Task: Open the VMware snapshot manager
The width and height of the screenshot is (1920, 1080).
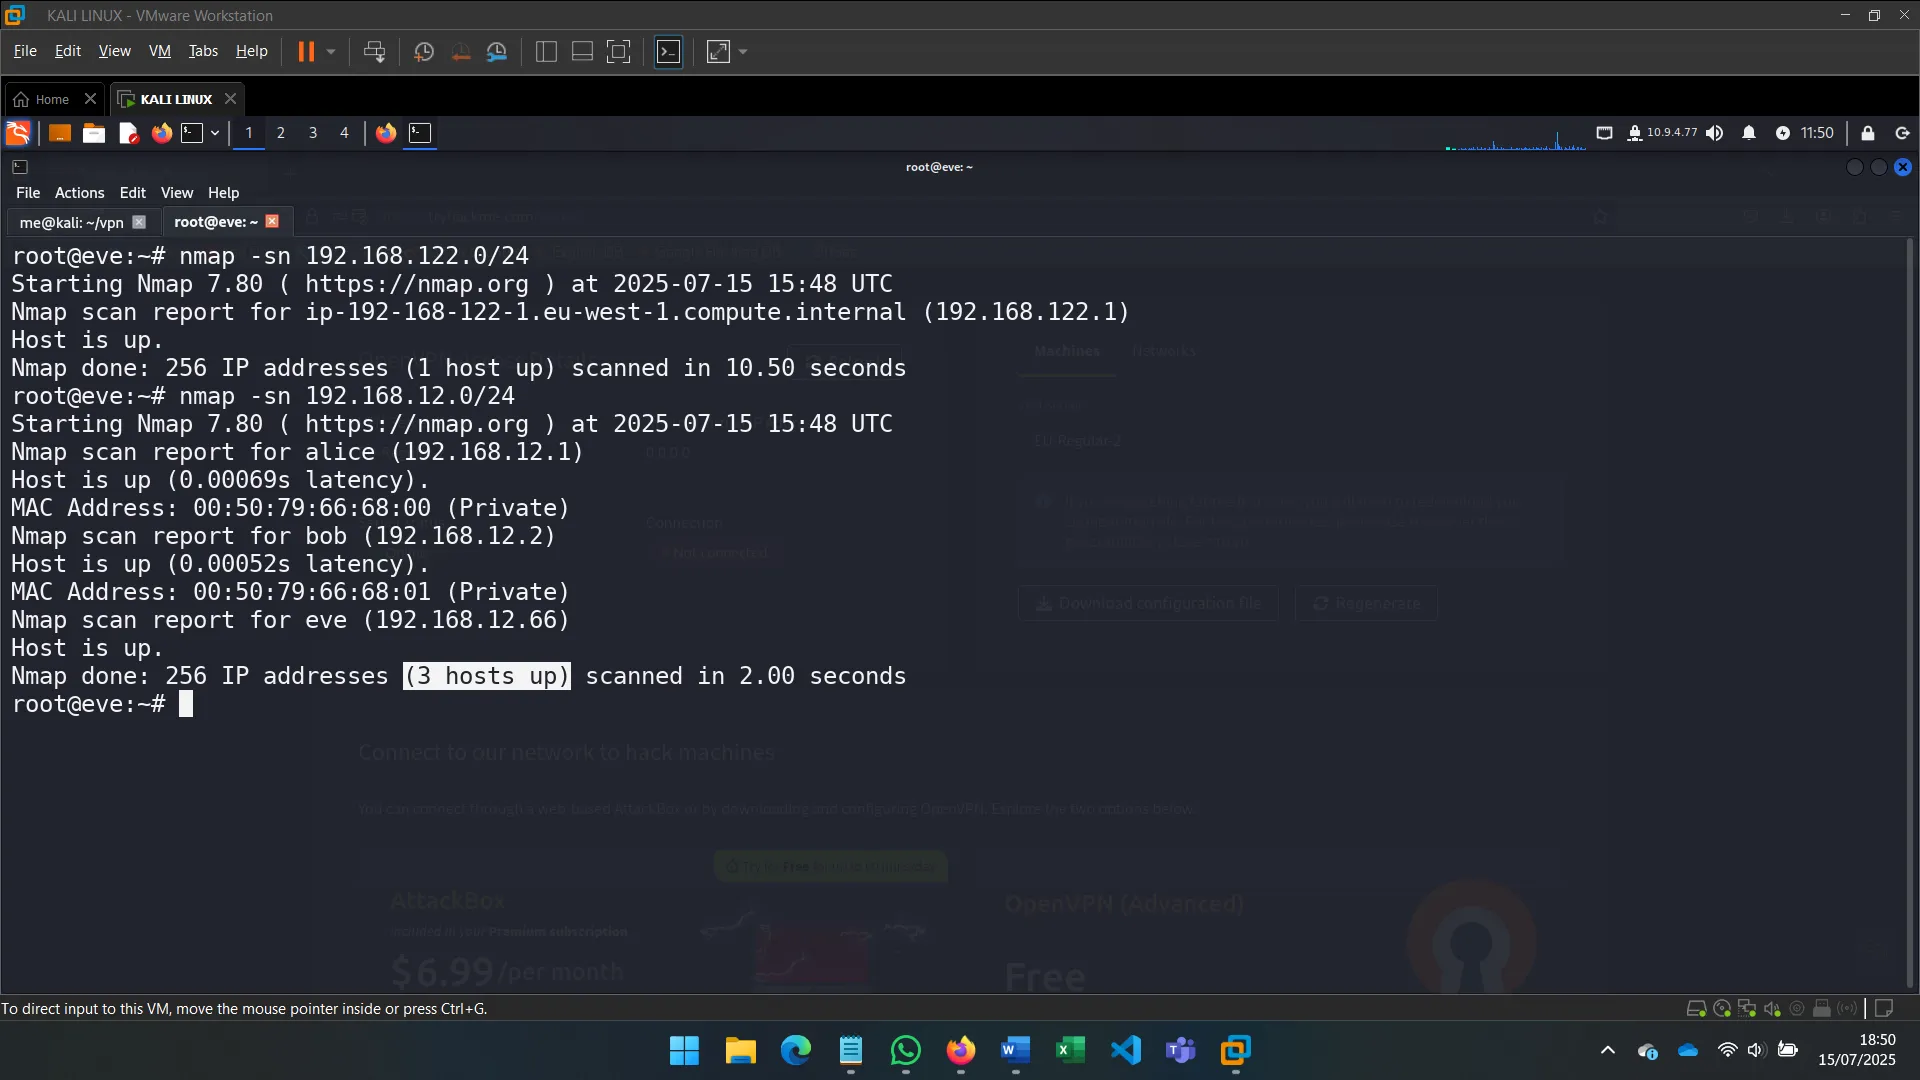Action: (497, 51)
